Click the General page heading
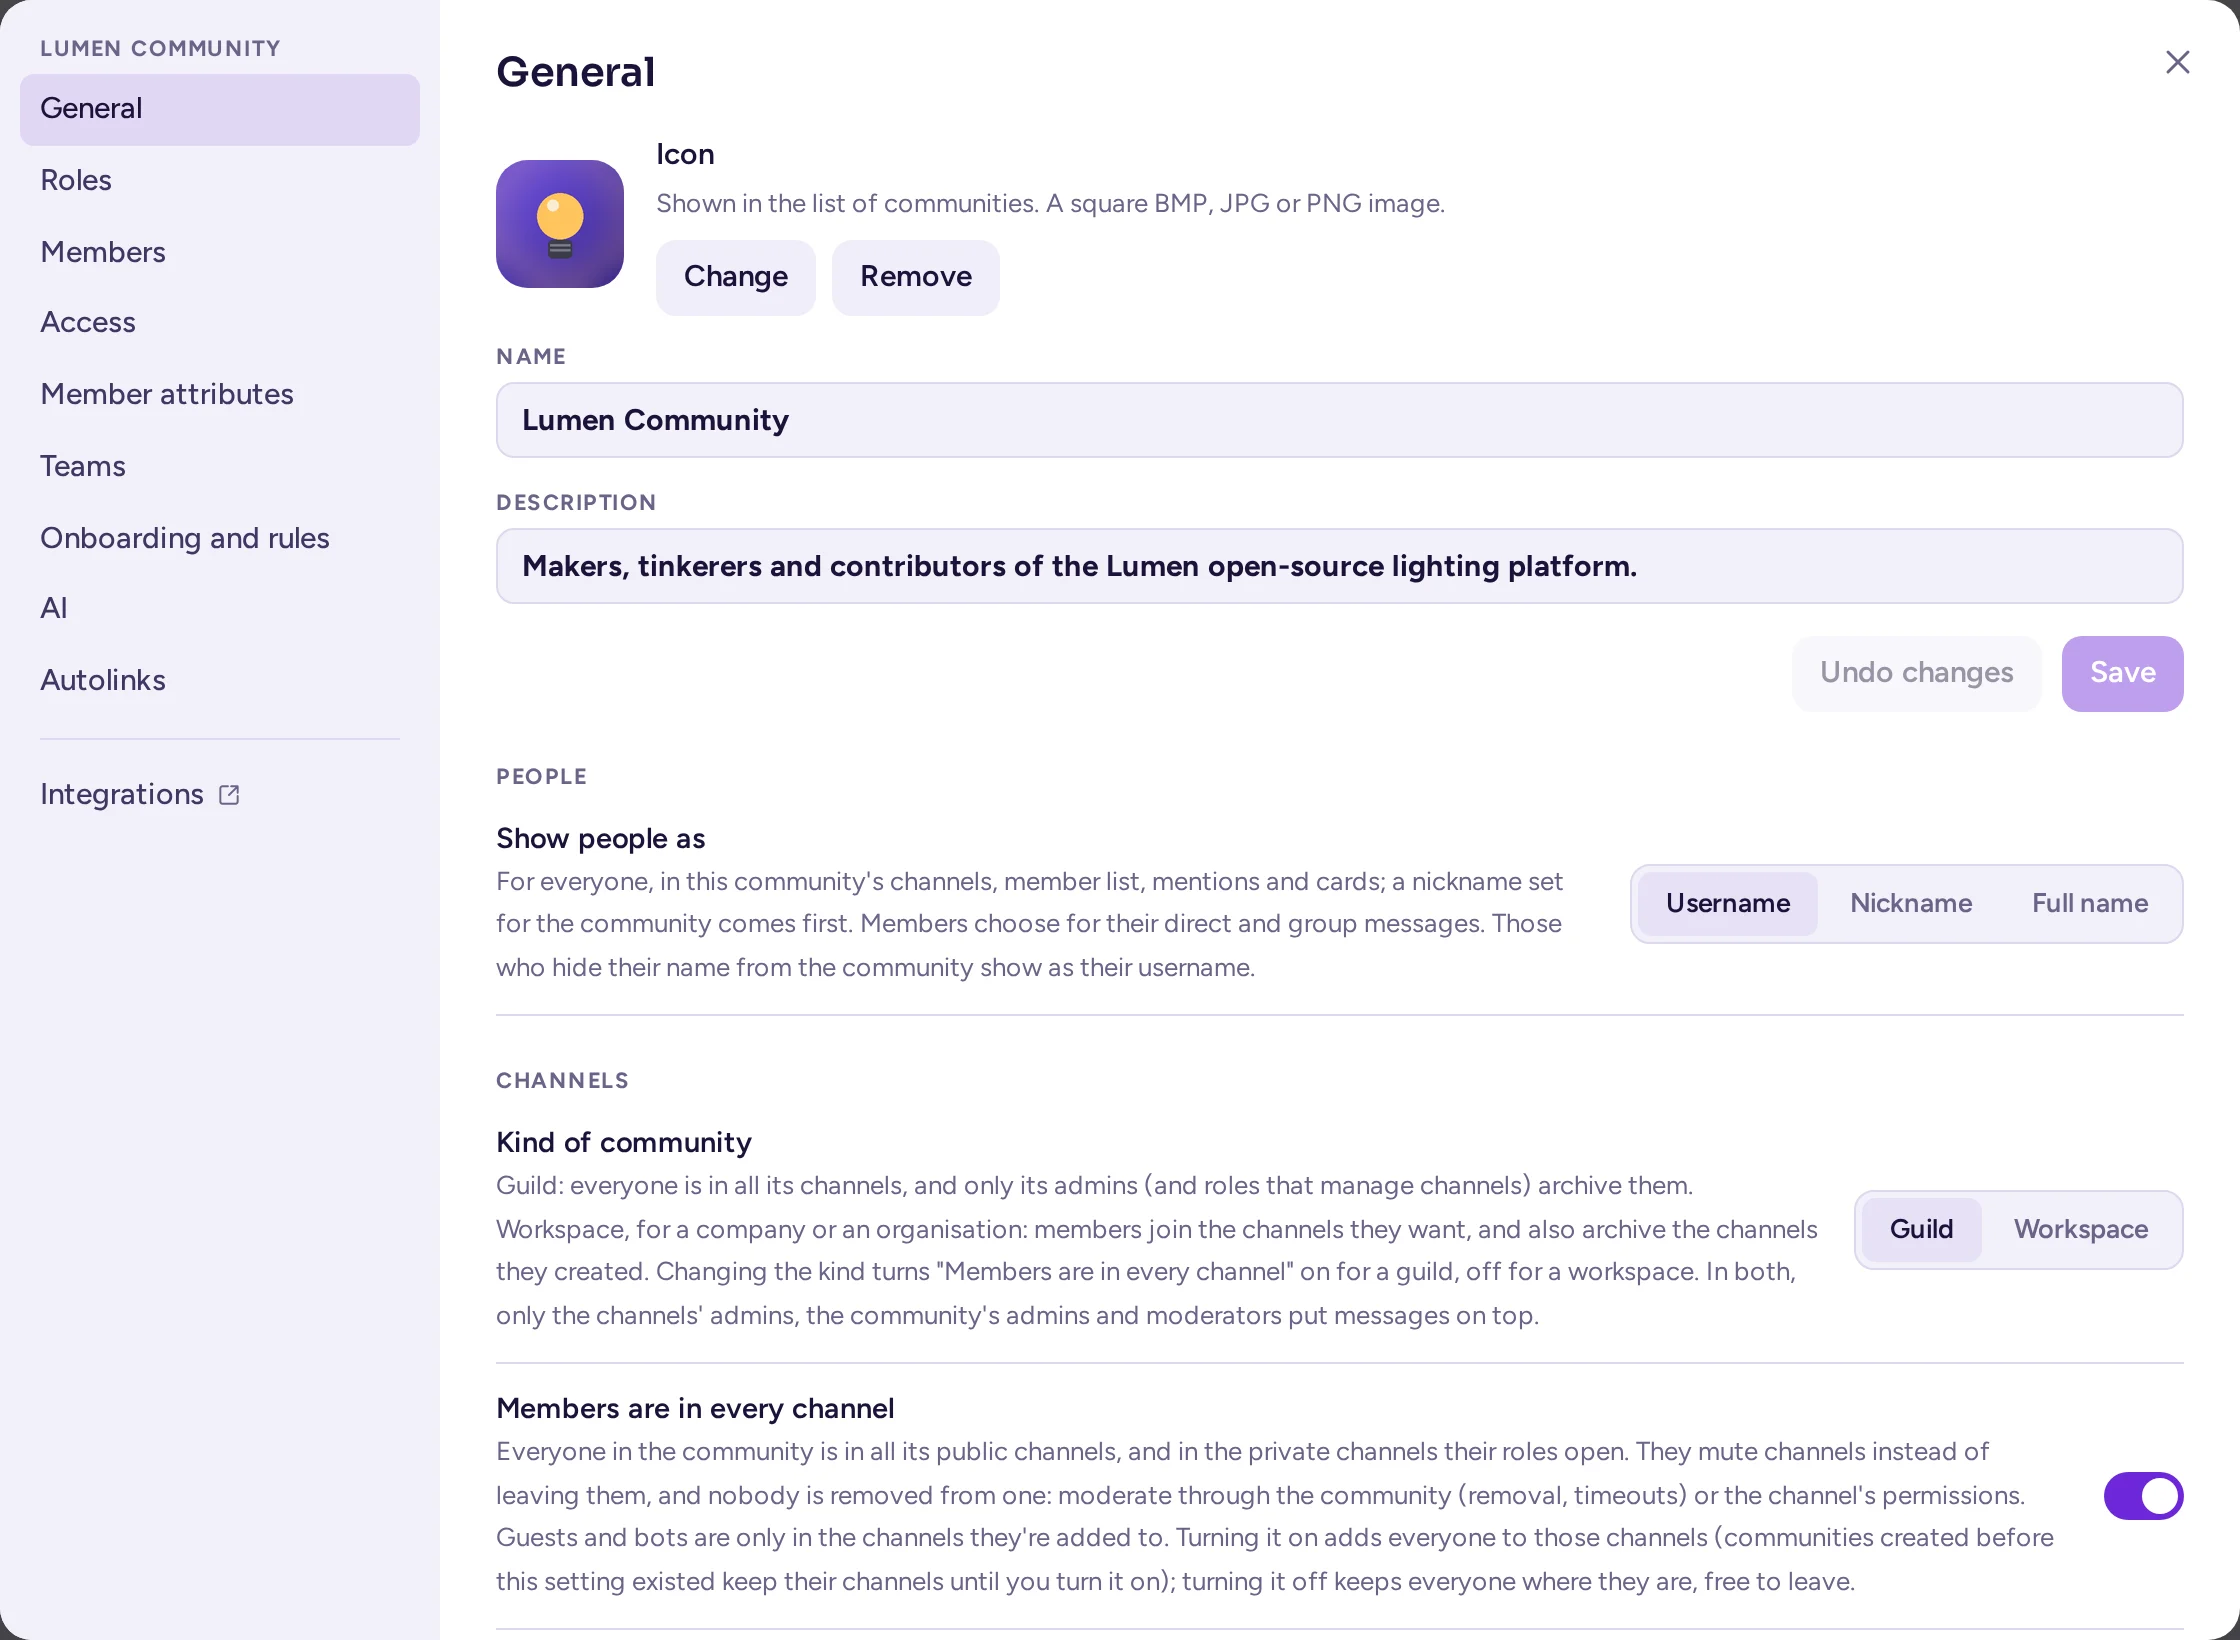This screenshot has height=1640, width=2240. click(576, 72)
